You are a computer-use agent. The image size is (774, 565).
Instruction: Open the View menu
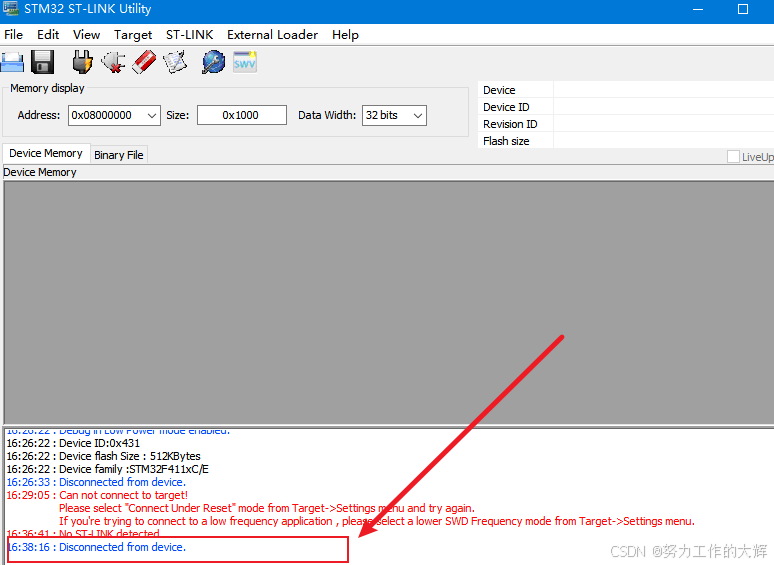86,35
